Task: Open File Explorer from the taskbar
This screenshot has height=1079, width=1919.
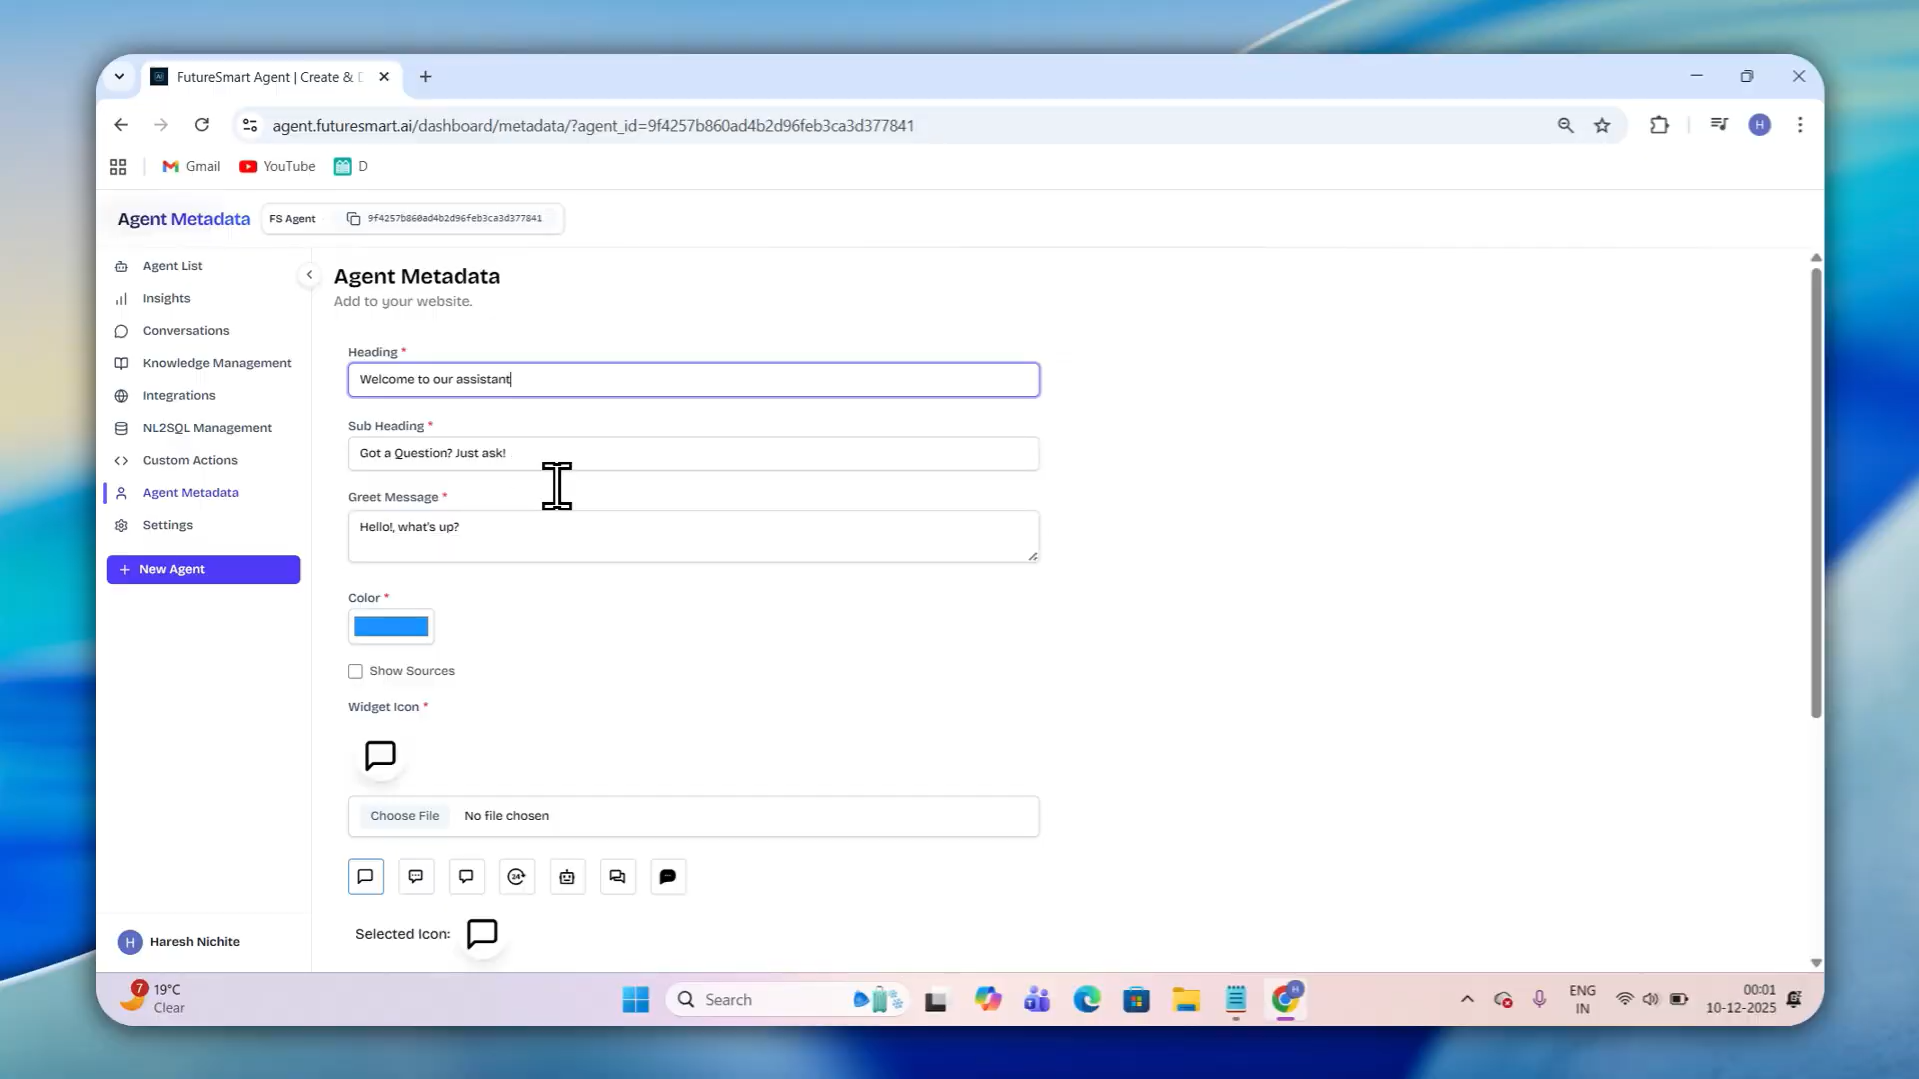Action: click(x=1186, y=999)
